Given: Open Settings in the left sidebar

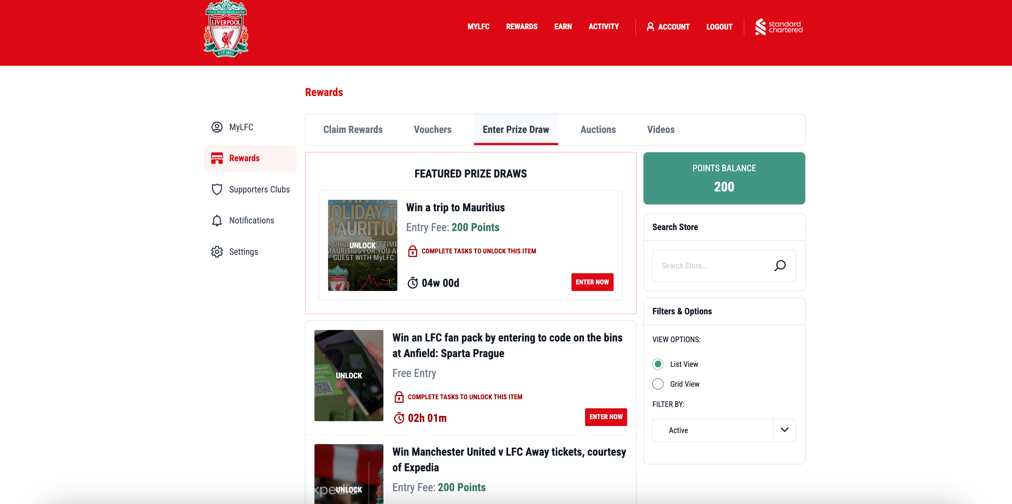Looking at the screenshot, I should coord(250,252).
